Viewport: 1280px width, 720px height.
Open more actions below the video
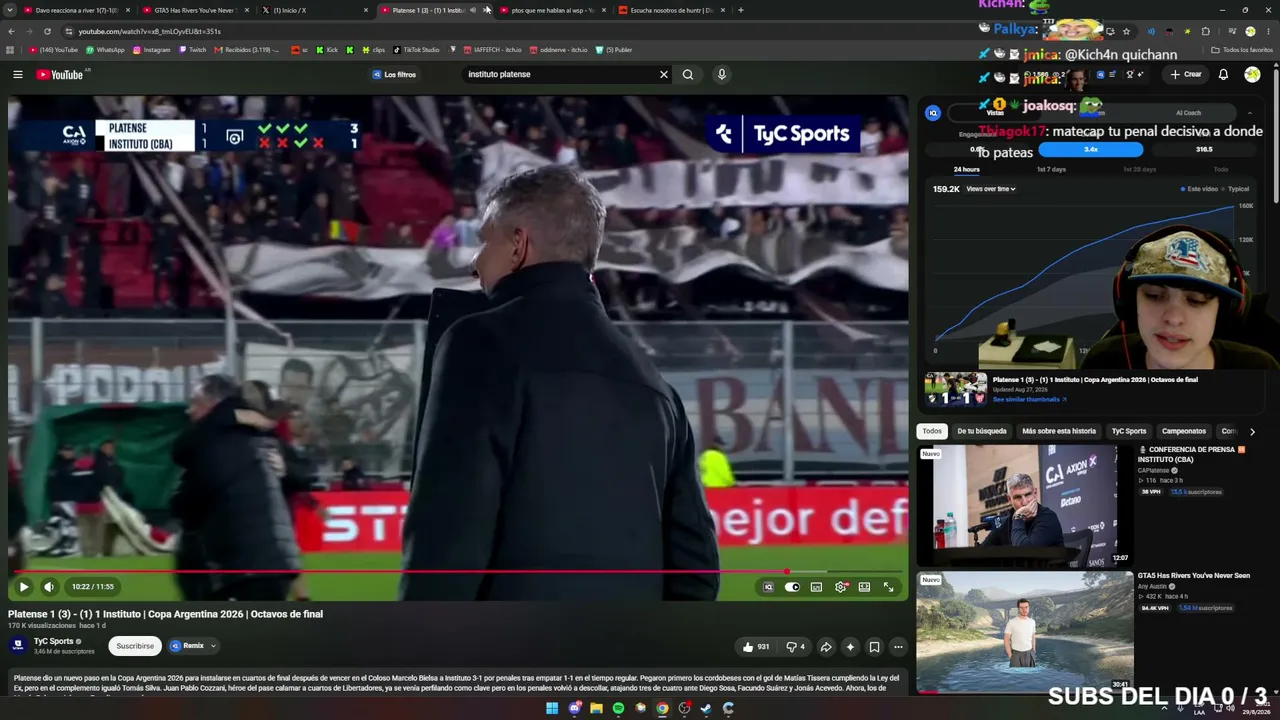(x=898, y=647)
